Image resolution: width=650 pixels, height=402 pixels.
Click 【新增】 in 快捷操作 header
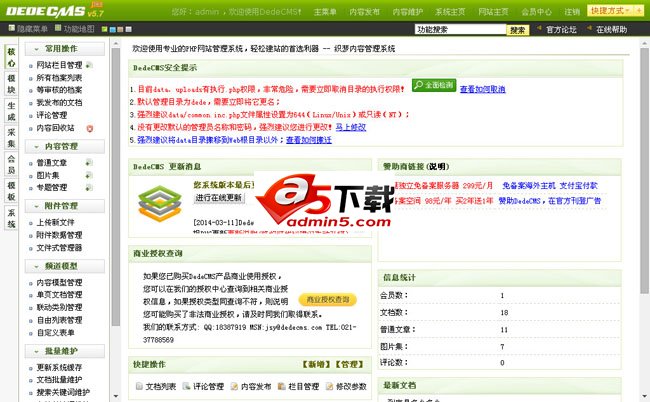tap(317, 364)
